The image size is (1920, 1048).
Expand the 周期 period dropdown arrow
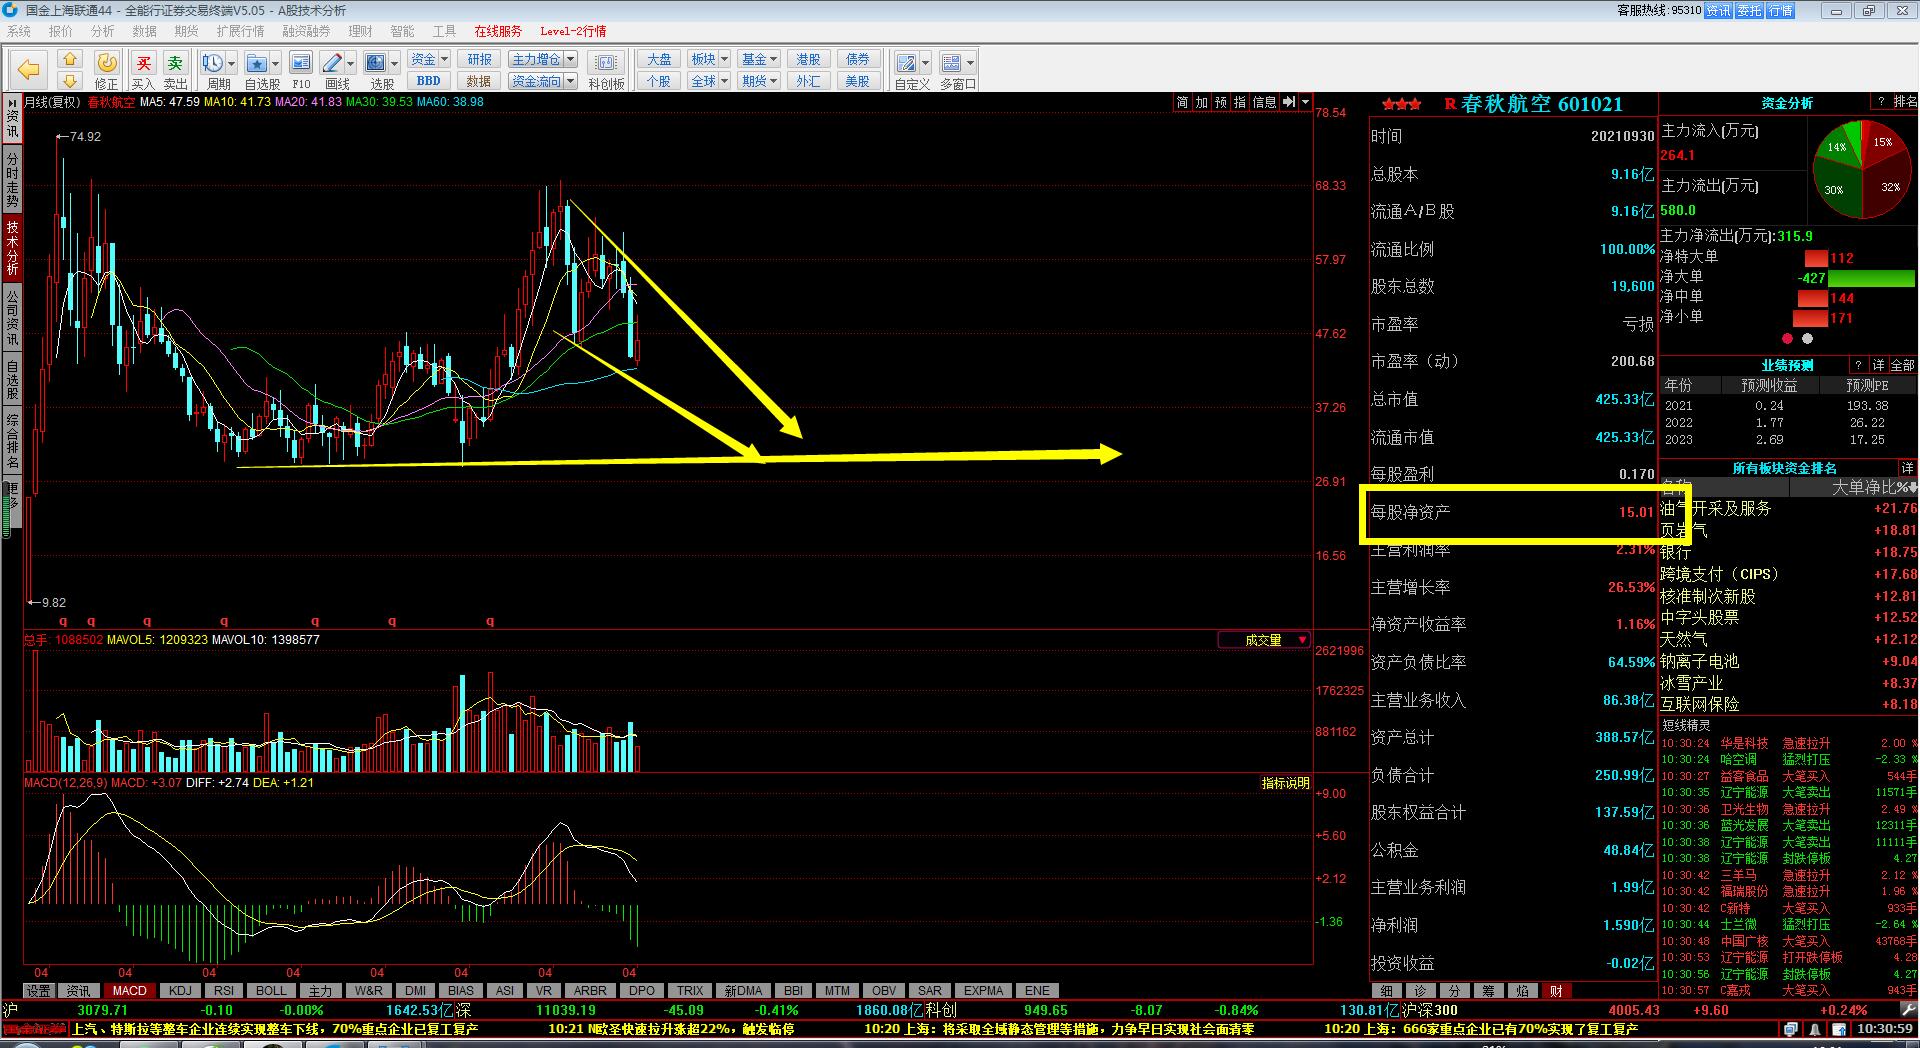[231, 64]
